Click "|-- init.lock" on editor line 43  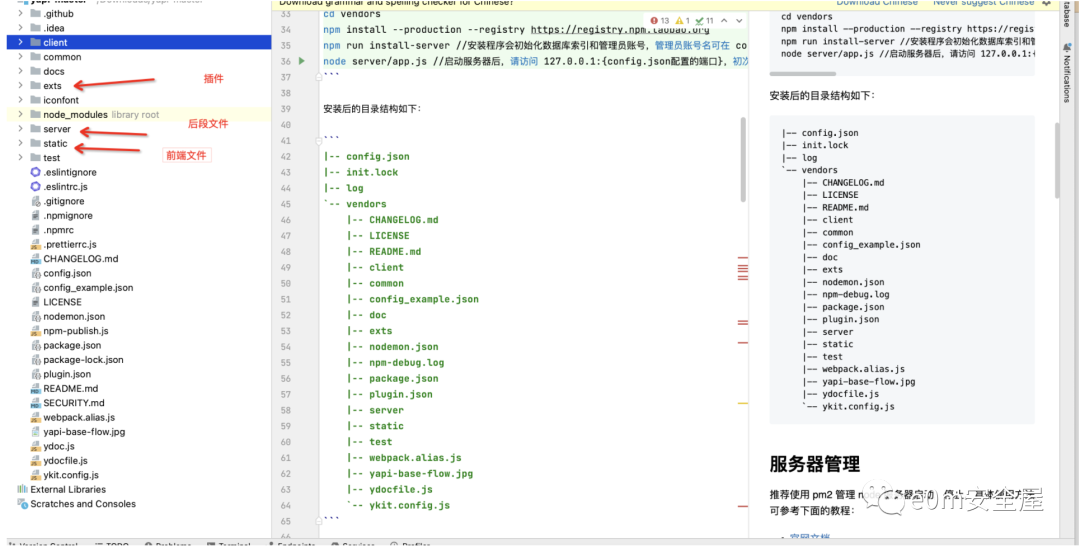click(x=361, y=172)
